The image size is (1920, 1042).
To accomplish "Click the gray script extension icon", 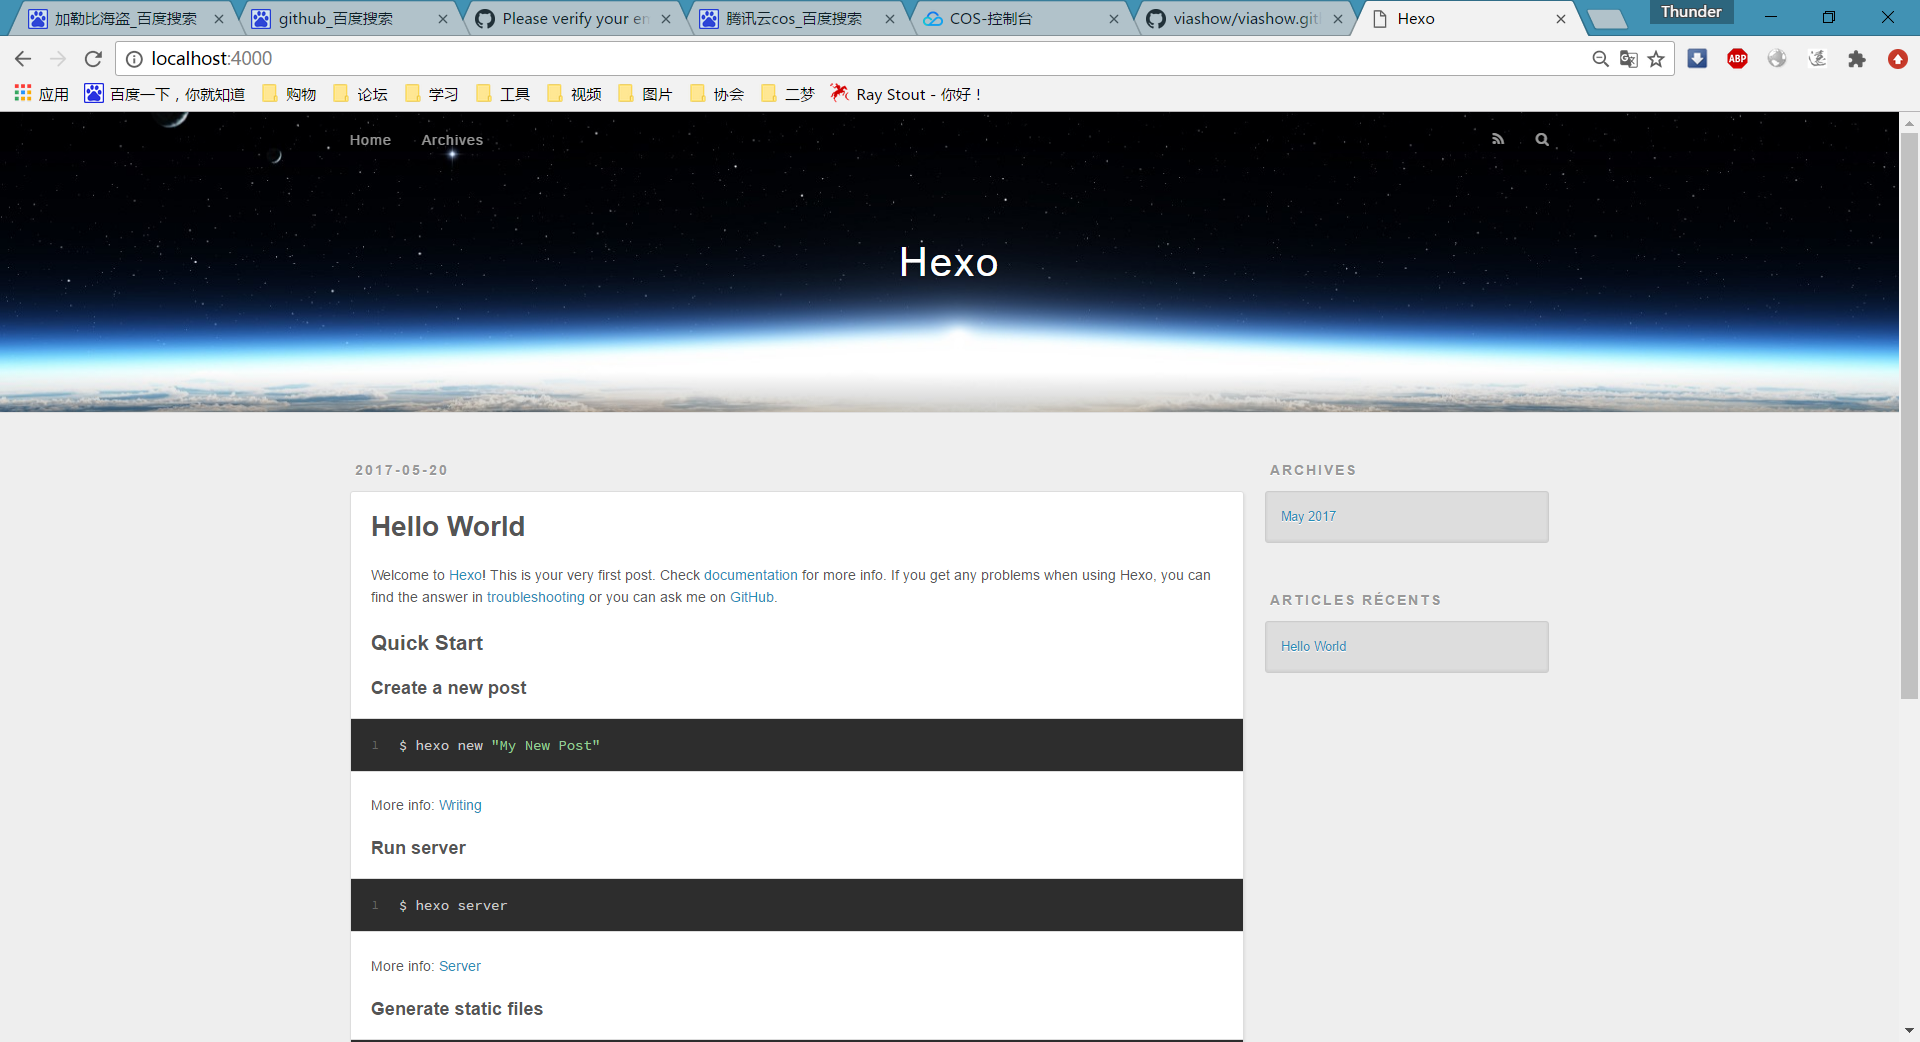I will 1817,59.
